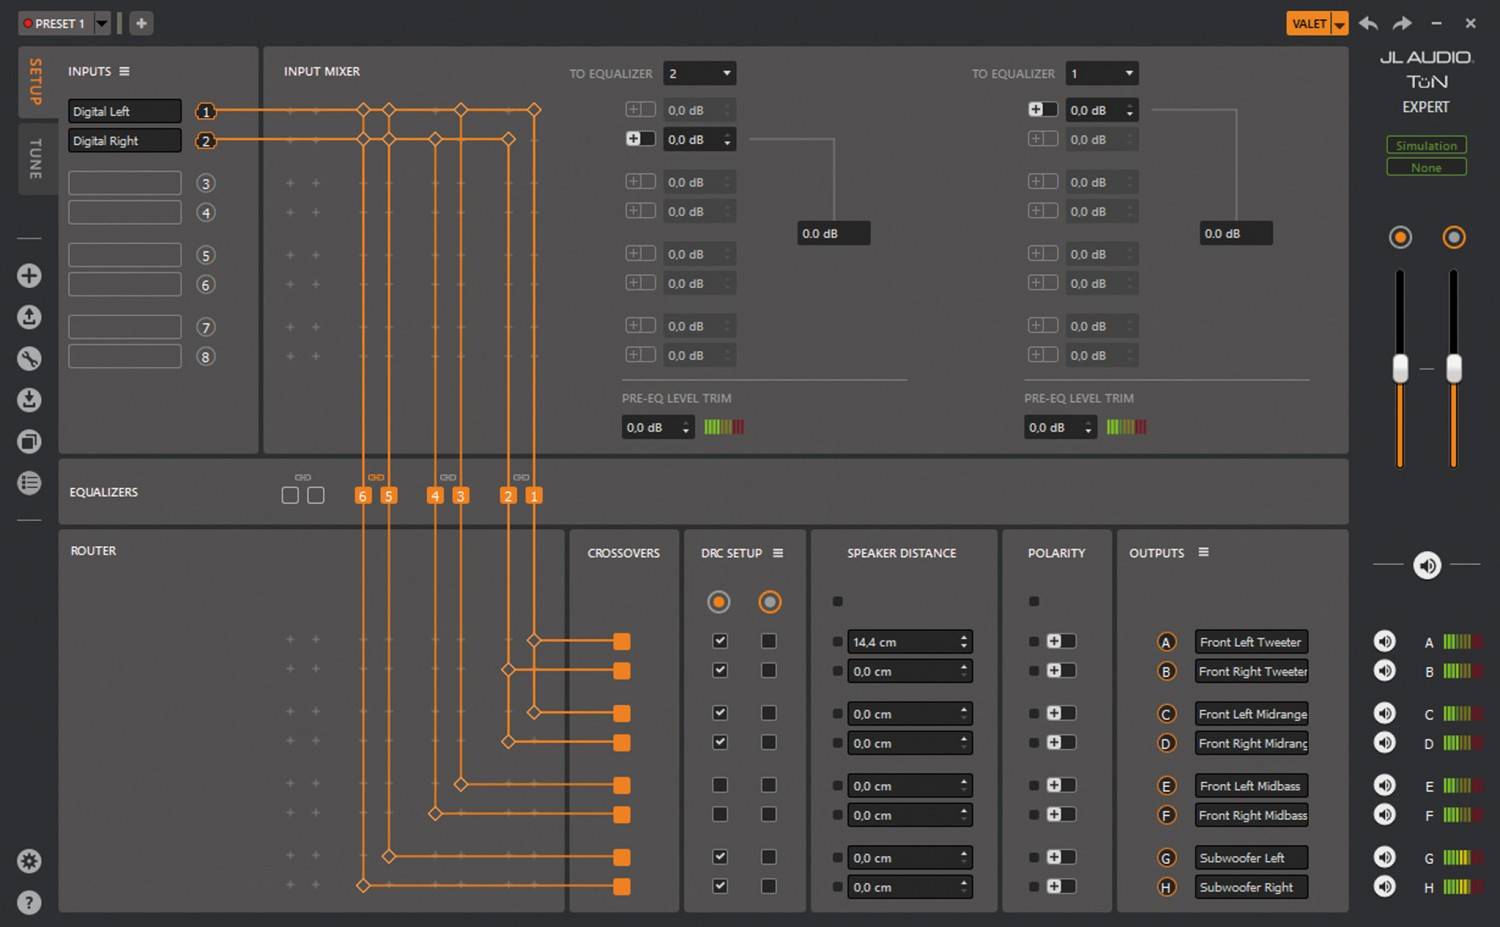Screen dimensions: 1500x927
Task: Toggle the master mute speaker icon
Action: pos(1427,566)
